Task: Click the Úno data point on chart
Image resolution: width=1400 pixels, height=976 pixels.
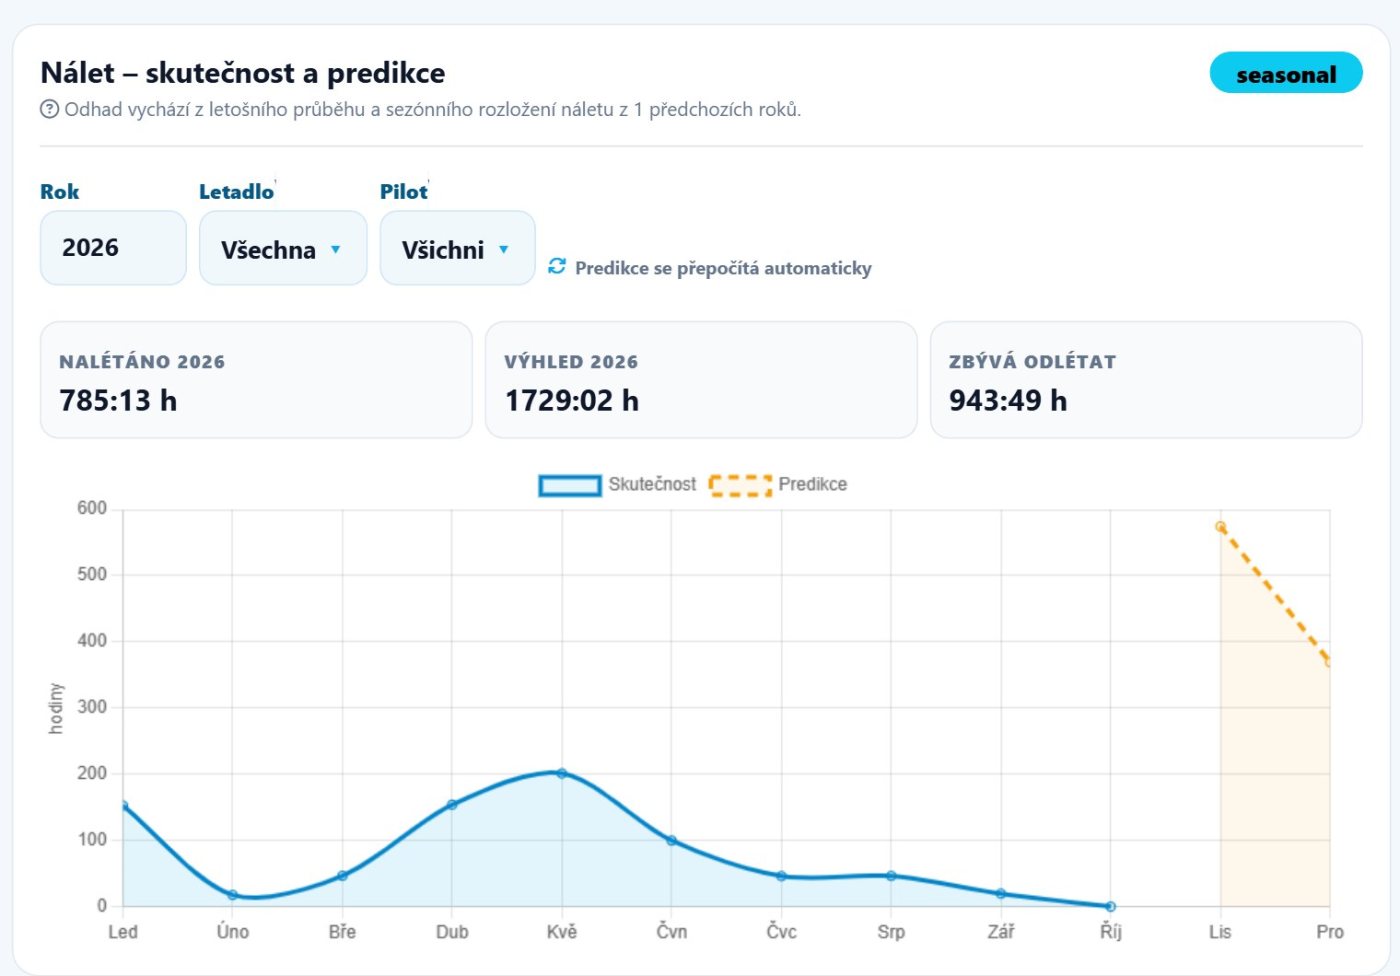Action: coord(233,895)
